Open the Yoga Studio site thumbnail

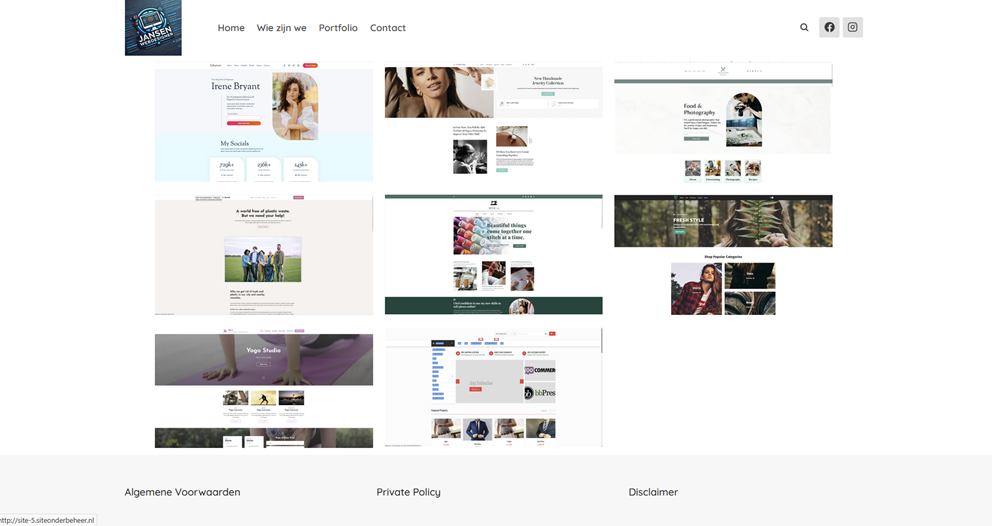[264, 388]
